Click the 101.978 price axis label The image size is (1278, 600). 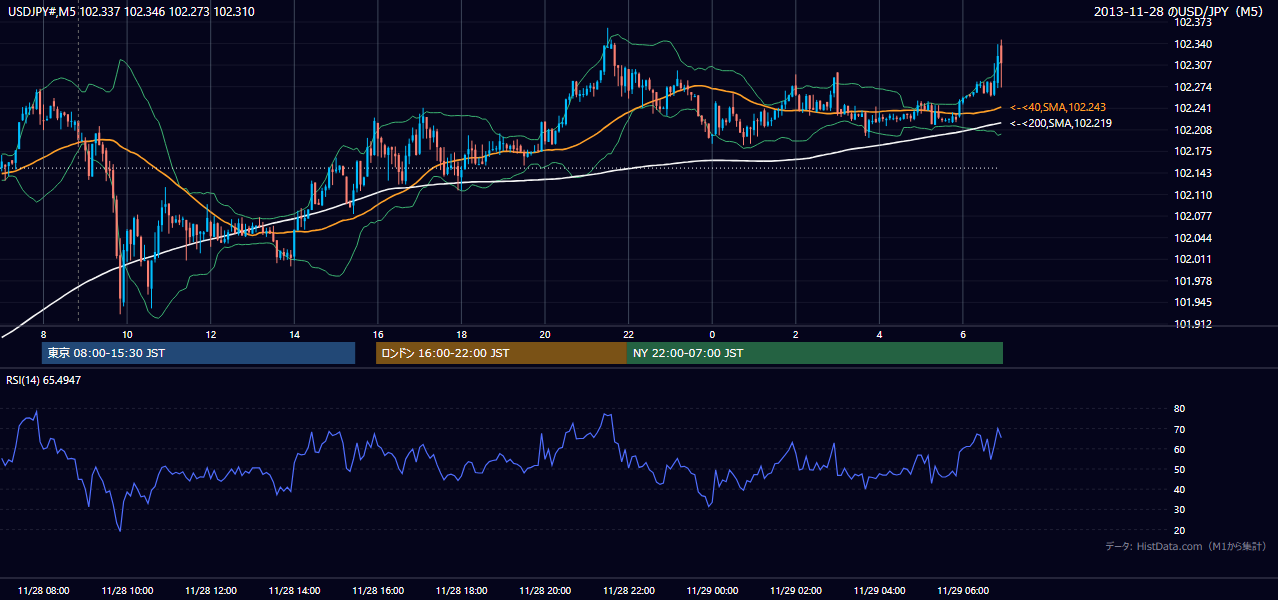coord(1192,281)
